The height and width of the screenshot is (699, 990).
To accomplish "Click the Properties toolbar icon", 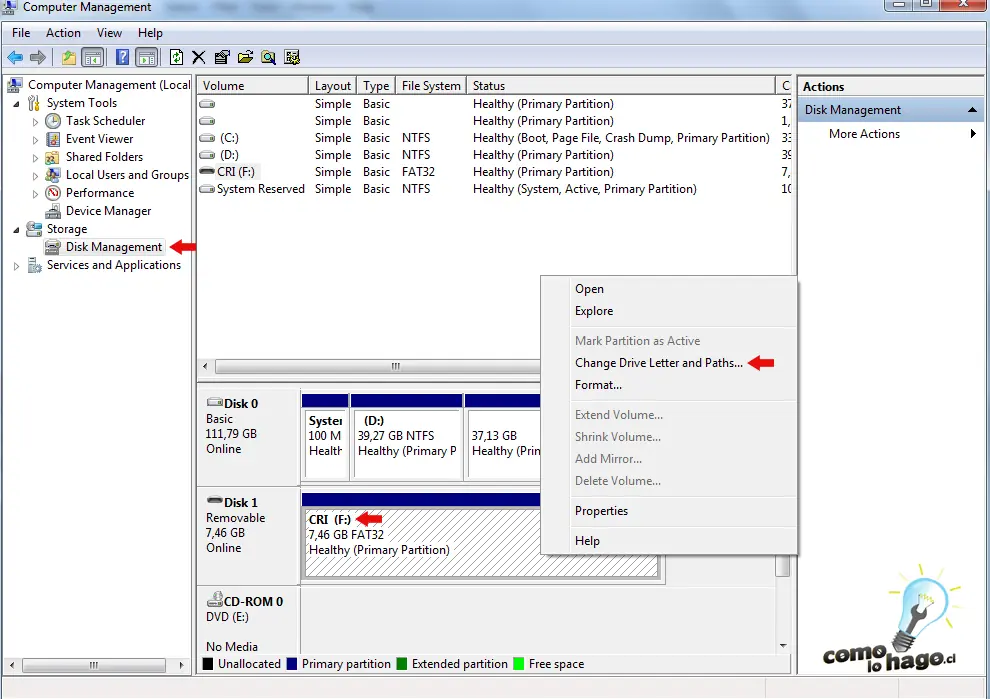I will pyautogui.click(x=222, y=57).
